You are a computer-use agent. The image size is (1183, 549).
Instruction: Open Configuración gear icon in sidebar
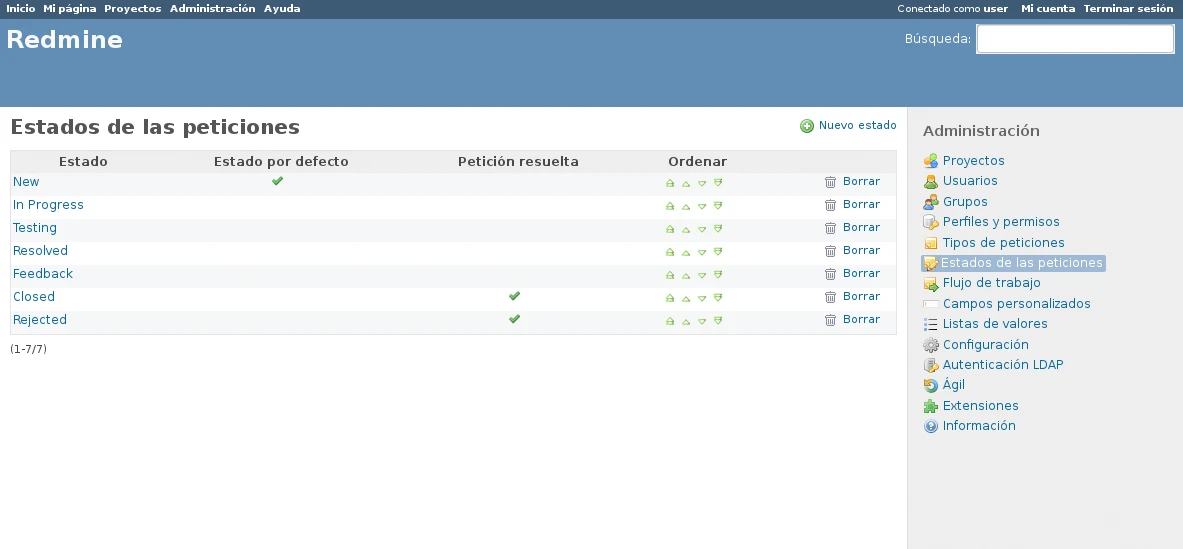coord(931,345)
